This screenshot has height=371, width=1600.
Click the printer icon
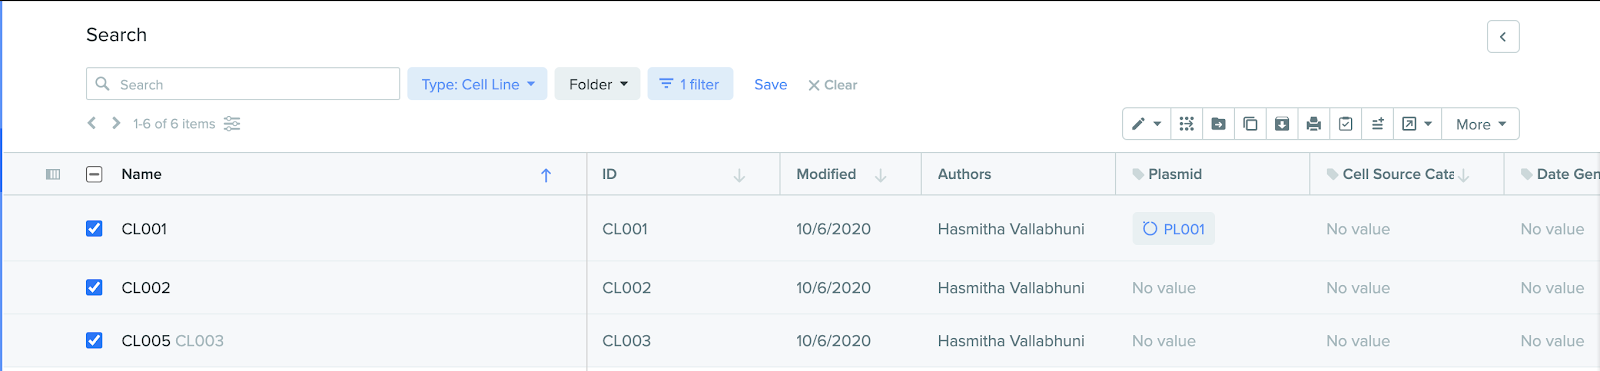coord(1314,124)
